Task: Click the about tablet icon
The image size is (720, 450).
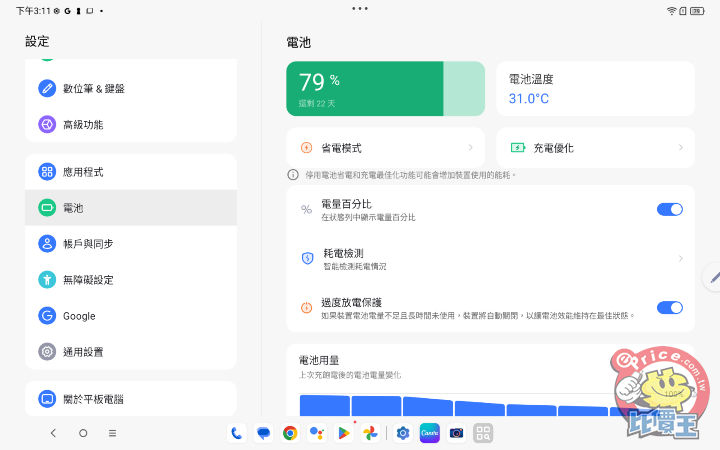Action: pyautogui.click(x=47, y=399)
